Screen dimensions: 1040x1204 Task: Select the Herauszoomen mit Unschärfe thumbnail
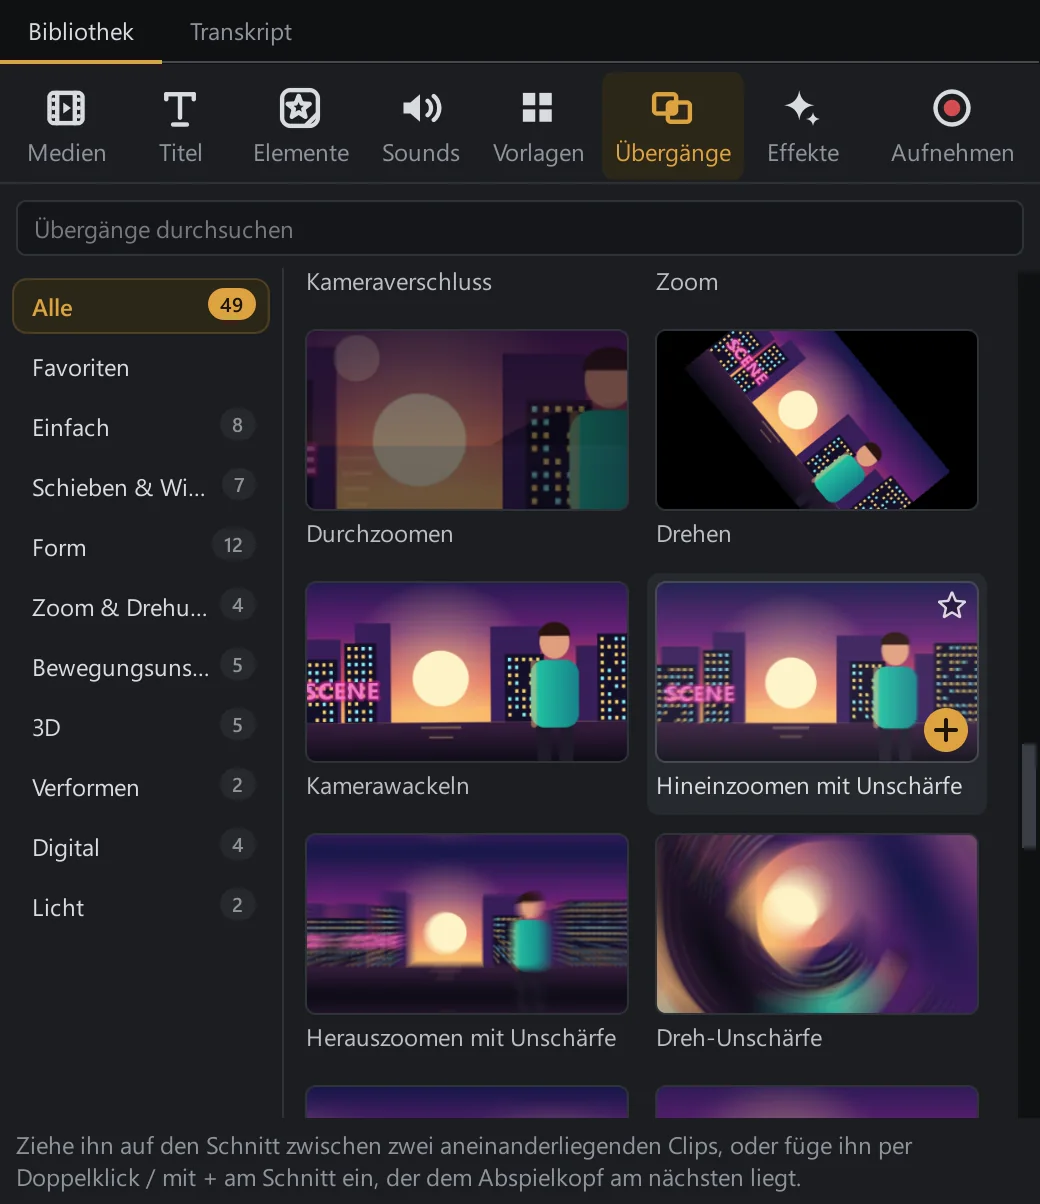(467, 924)
